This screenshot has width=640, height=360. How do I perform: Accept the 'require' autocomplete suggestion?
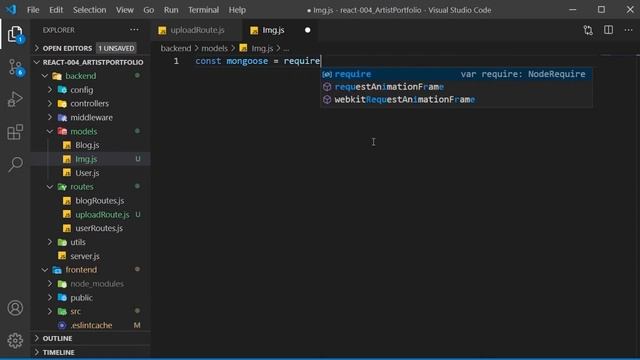(x=456, y=74)
